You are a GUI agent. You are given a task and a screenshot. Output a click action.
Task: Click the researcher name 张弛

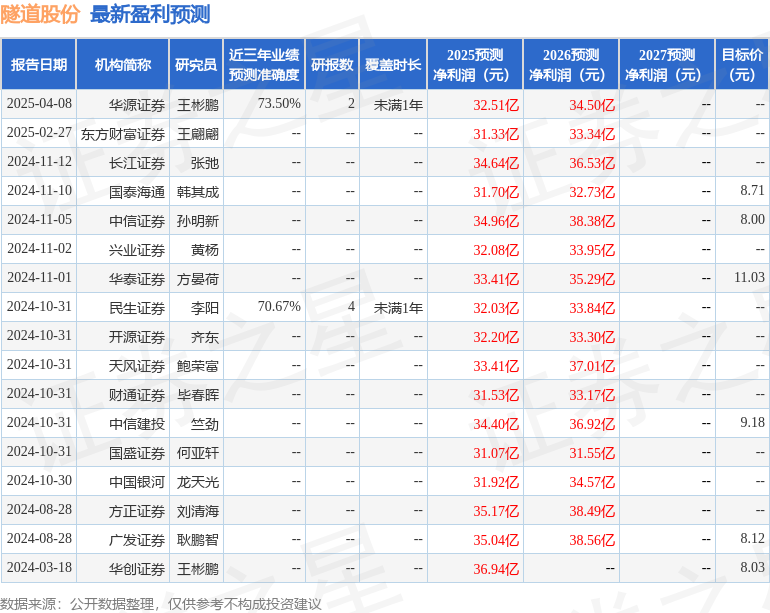pyautogui.click(x=205, y=163)
